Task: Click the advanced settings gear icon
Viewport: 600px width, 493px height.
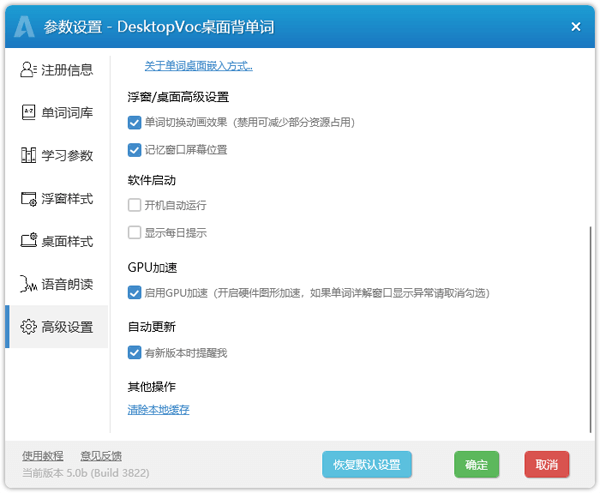Action: pos(28,326)
